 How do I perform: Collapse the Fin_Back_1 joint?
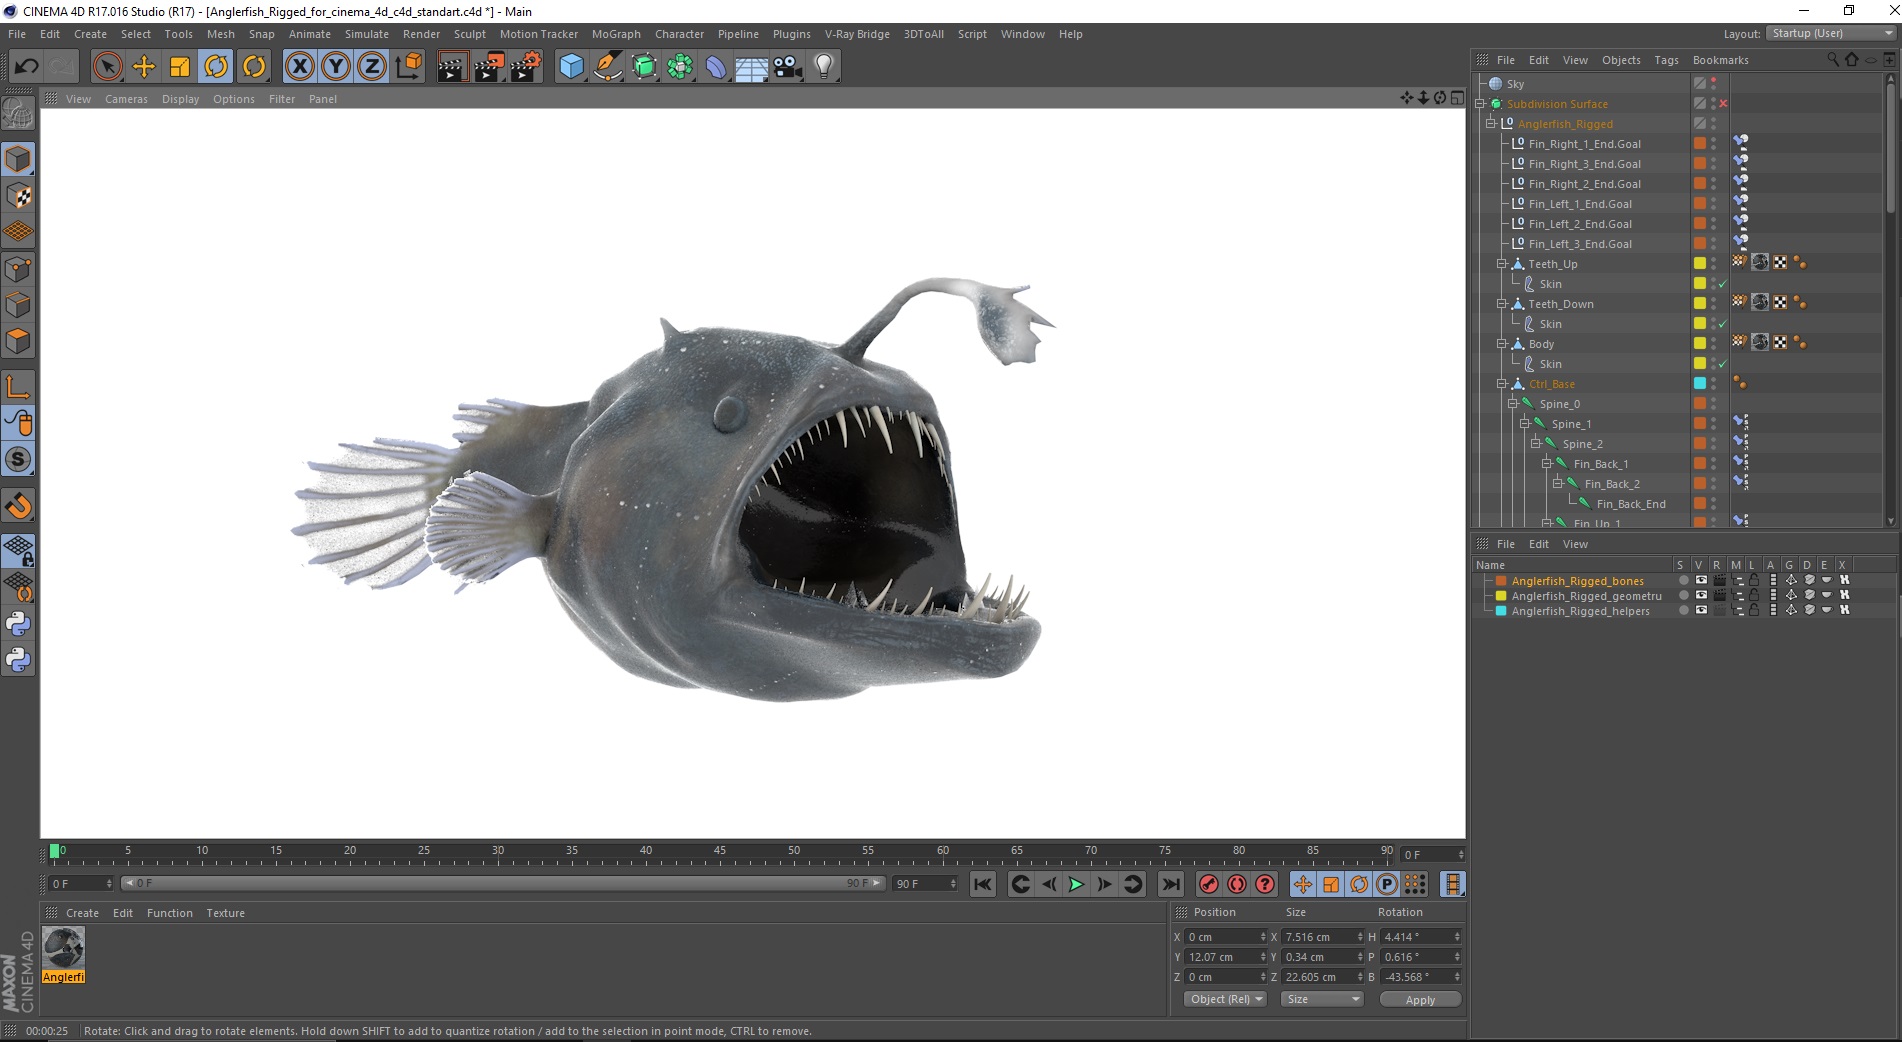[1546, 464]
